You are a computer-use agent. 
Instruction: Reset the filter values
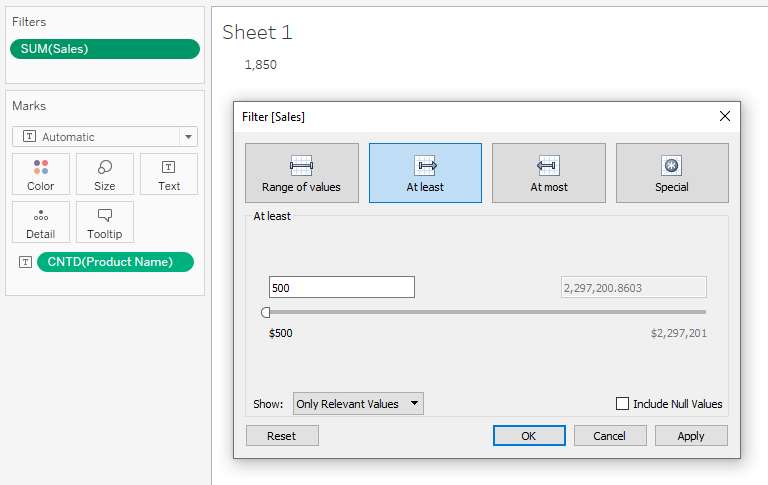282,436
